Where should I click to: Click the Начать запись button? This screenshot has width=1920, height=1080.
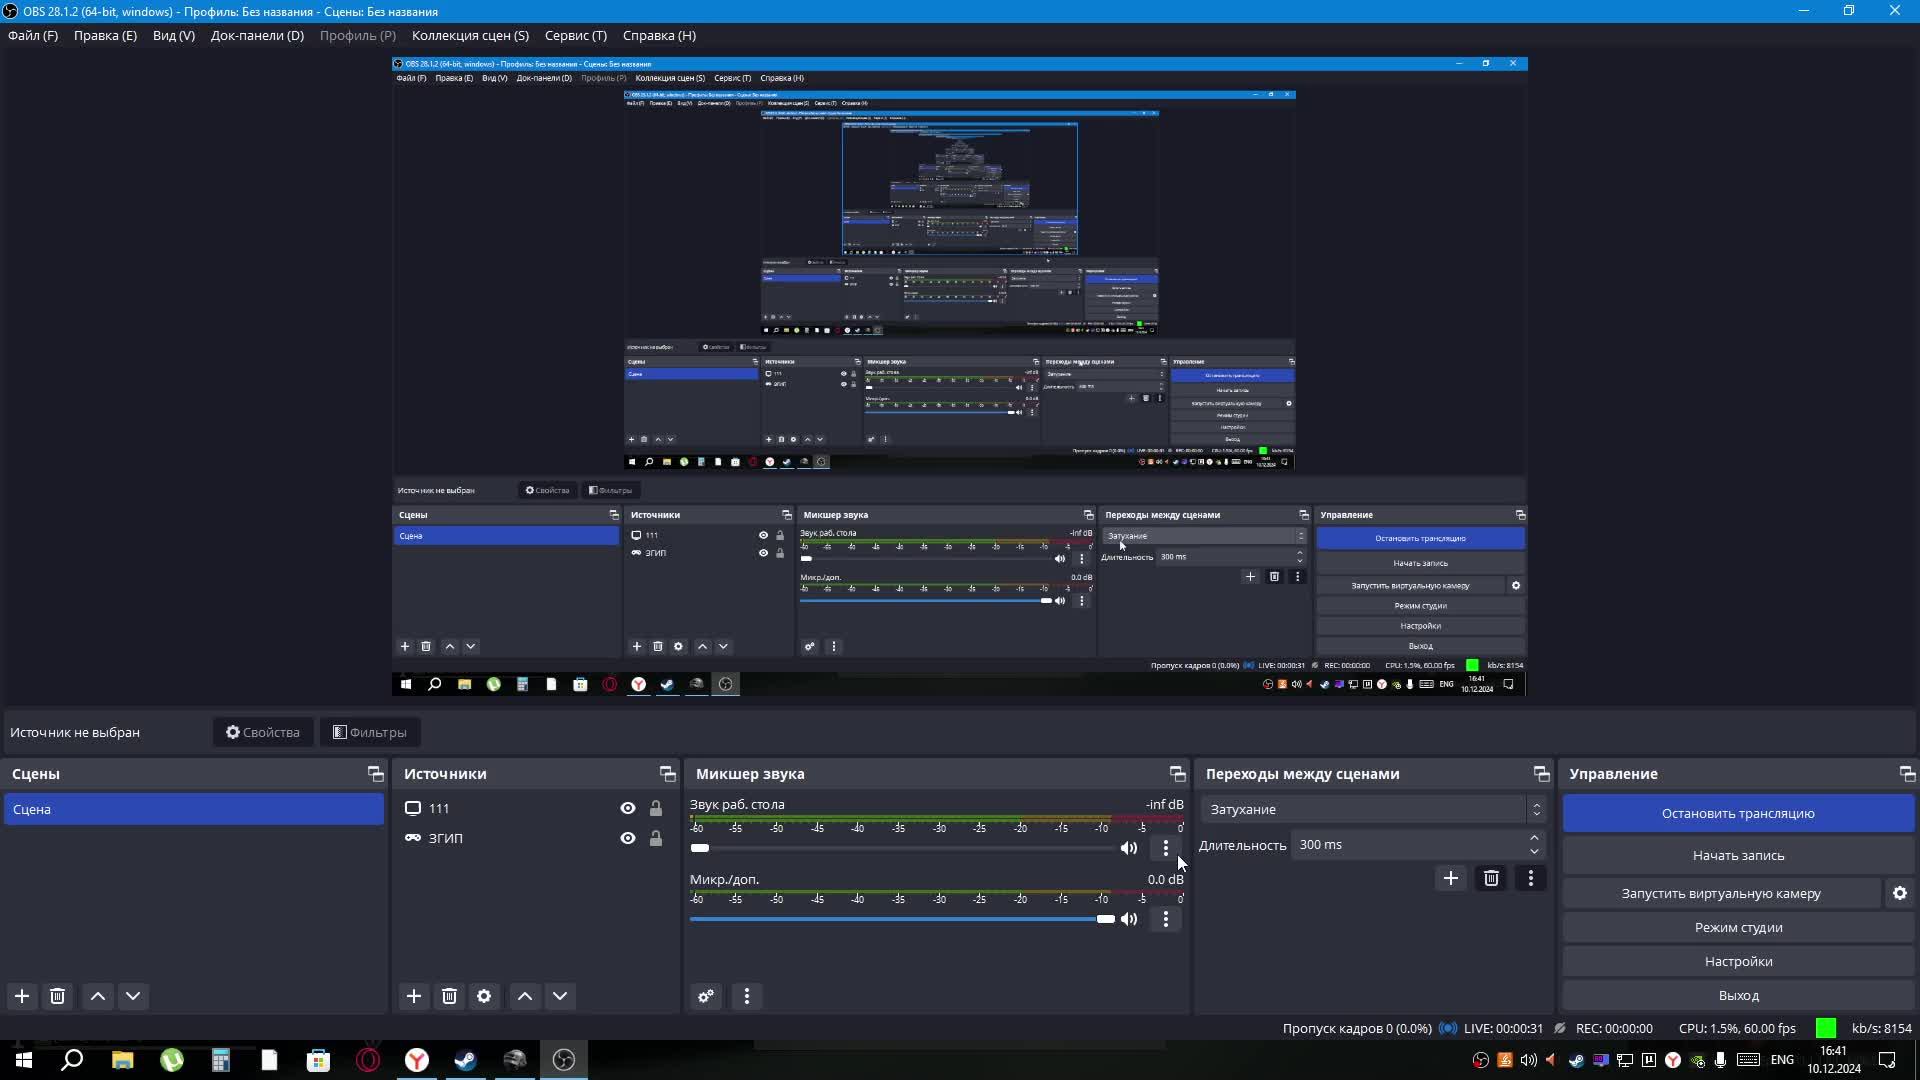pos(1738,856)
